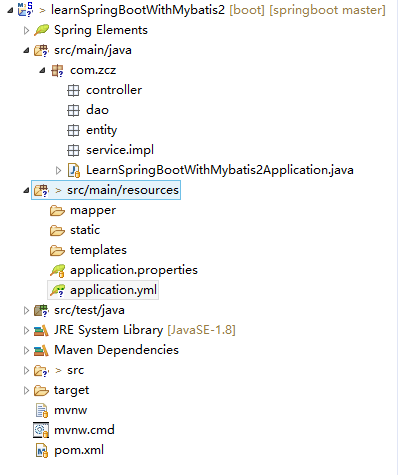Select the src folder label
The image size is (398, 475).
(x=75, y=370)
